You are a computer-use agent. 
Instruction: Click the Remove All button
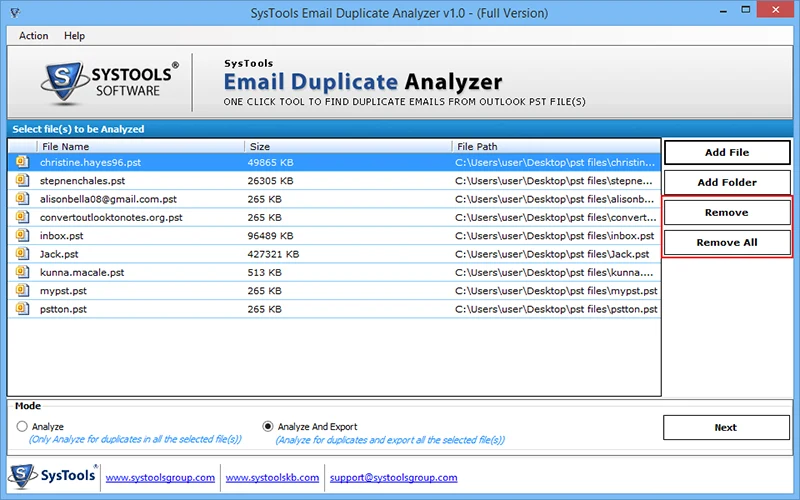tap(727, 242)
